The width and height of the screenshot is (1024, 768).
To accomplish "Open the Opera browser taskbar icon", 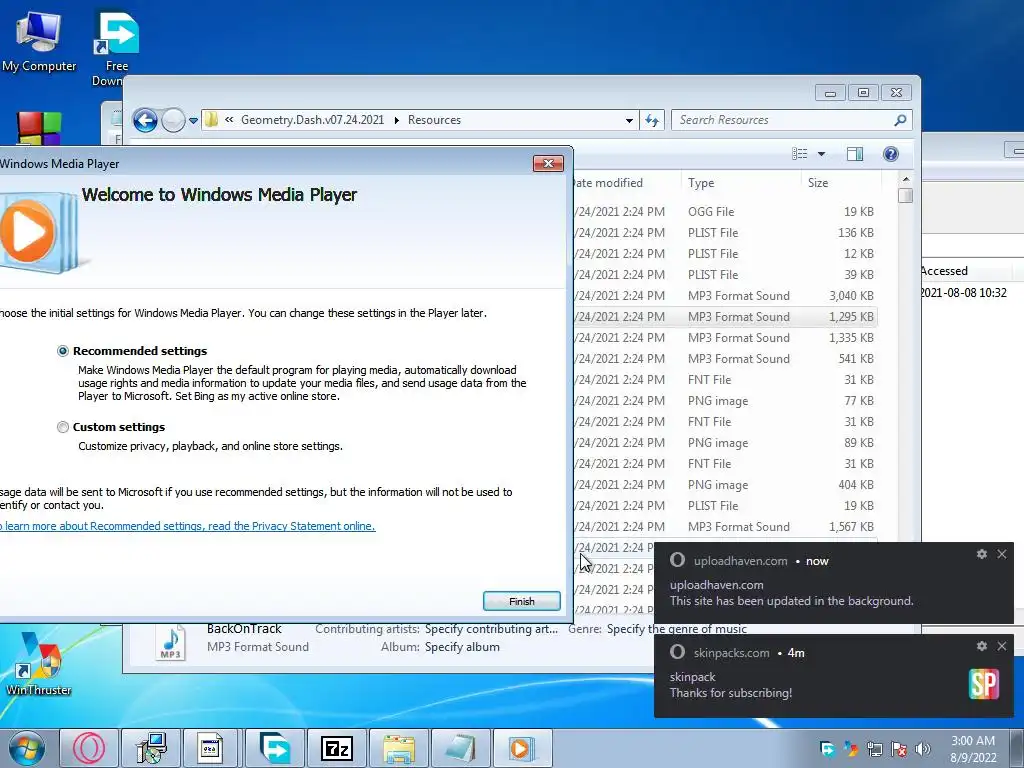I will click(x=89, y=748).
